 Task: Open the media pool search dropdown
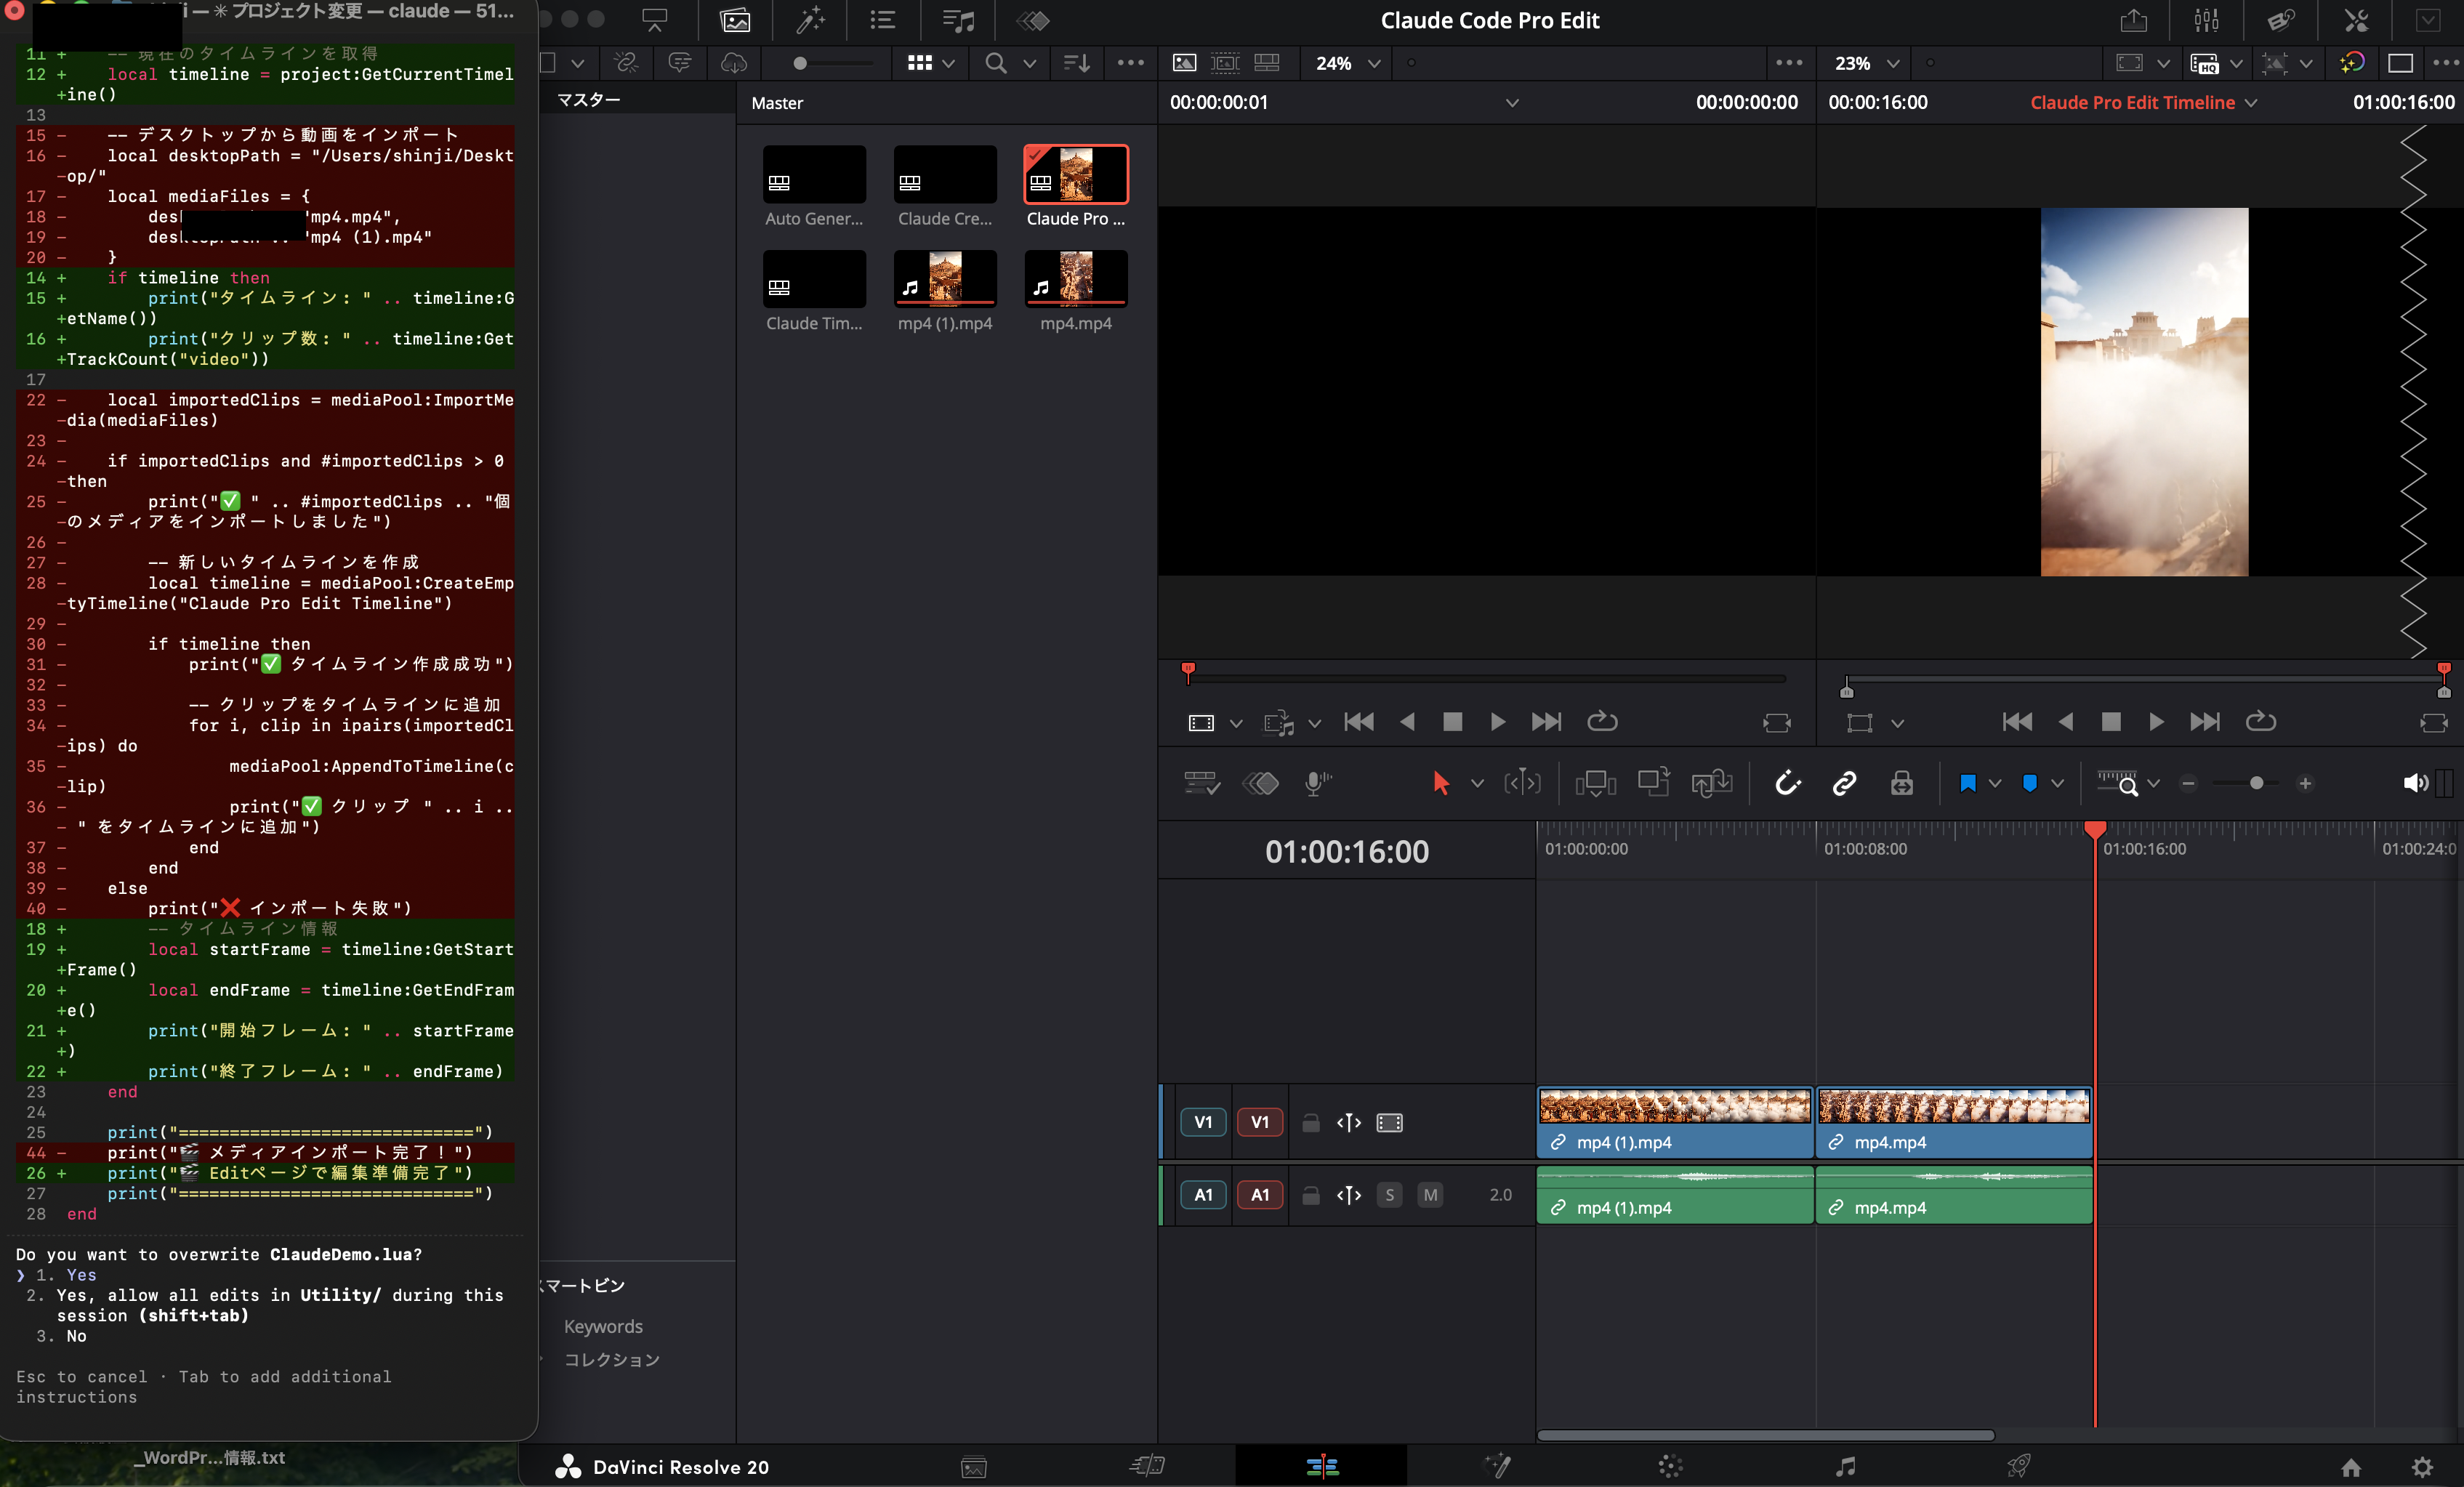point(1029,63)
